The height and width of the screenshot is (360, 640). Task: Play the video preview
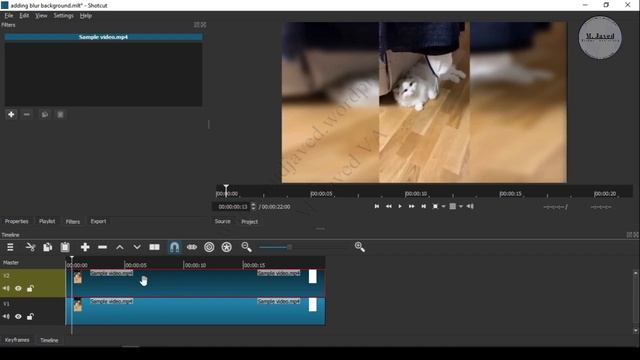(x=400, y=206)
